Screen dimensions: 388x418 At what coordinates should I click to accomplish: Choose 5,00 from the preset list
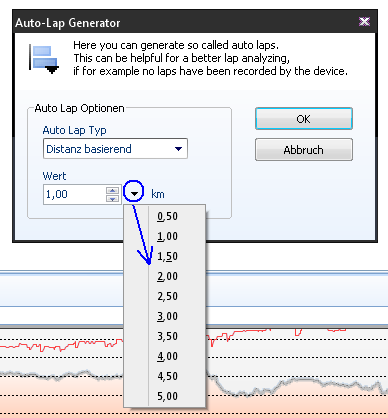click(x=165, y=396)
